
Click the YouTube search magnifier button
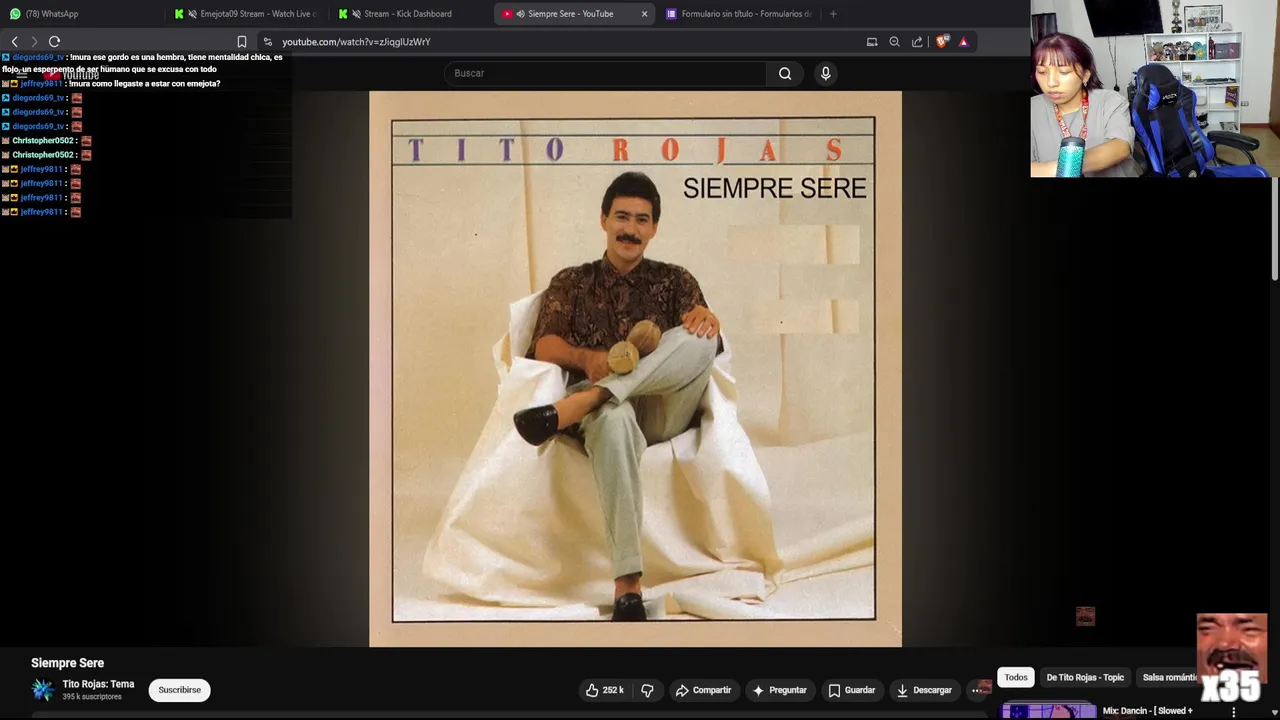(785, 73)
